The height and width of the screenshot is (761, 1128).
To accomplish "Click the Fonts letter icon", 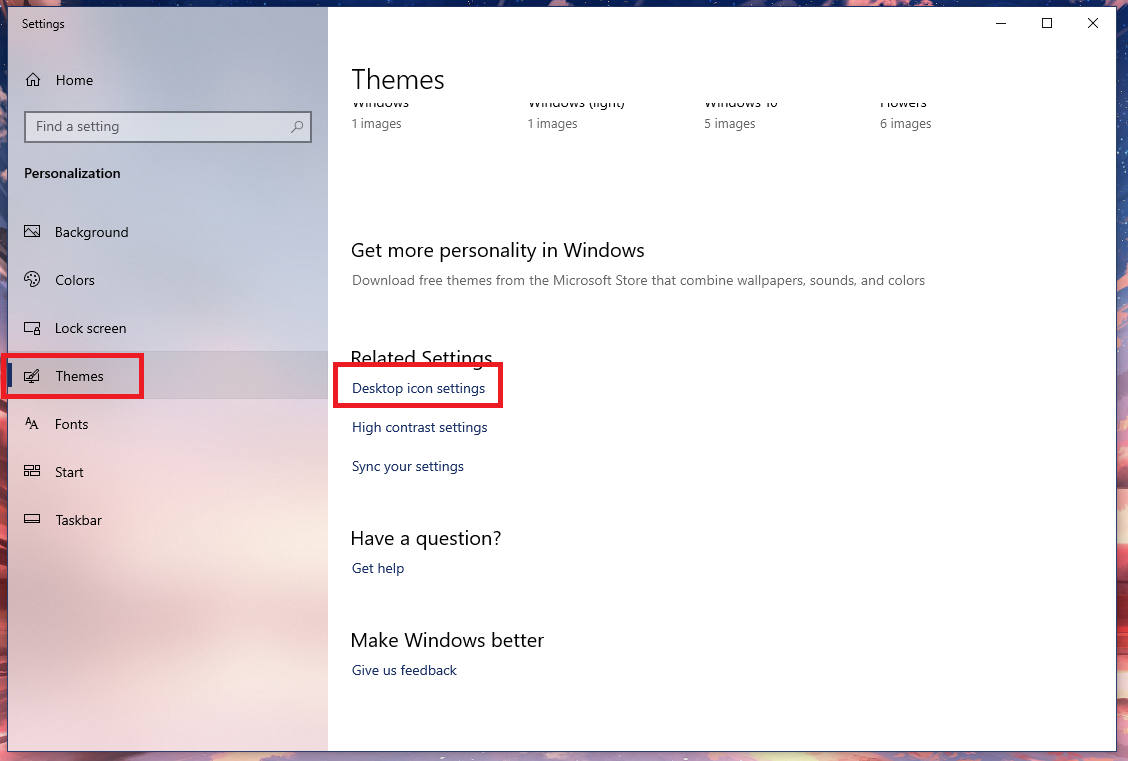I will point(32,424).
